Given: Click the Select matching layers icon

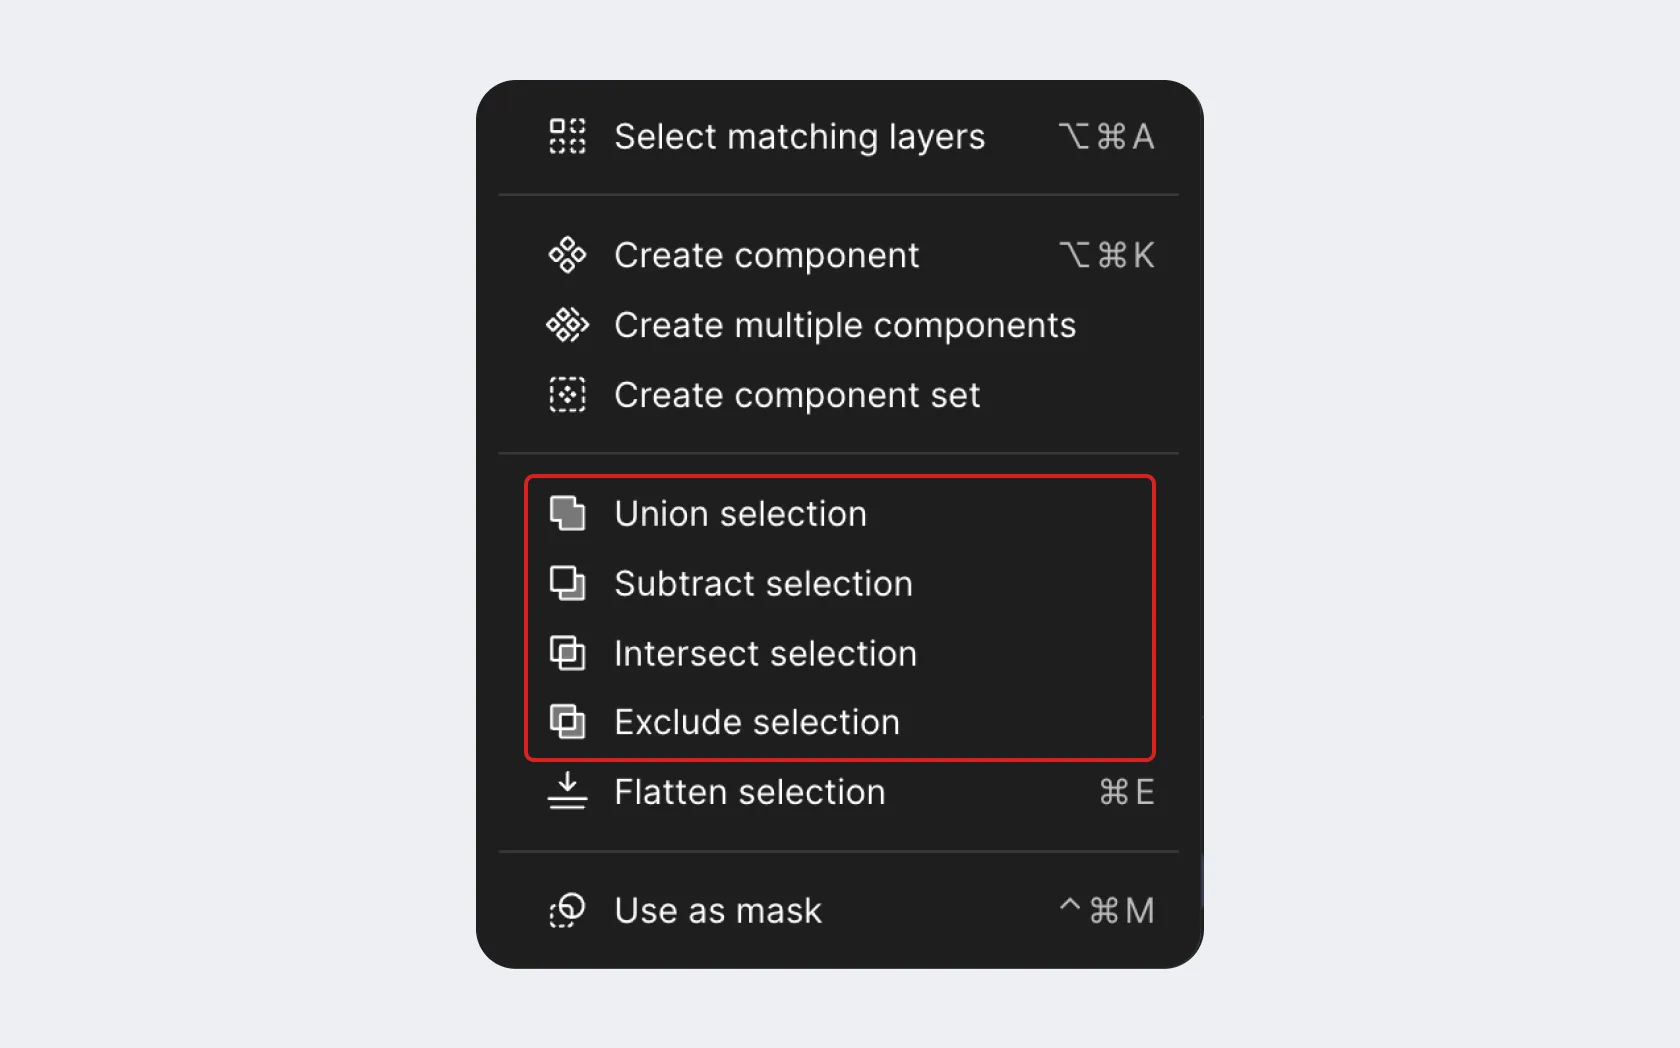Looking at the screenshot, I should tap(567, 136).
